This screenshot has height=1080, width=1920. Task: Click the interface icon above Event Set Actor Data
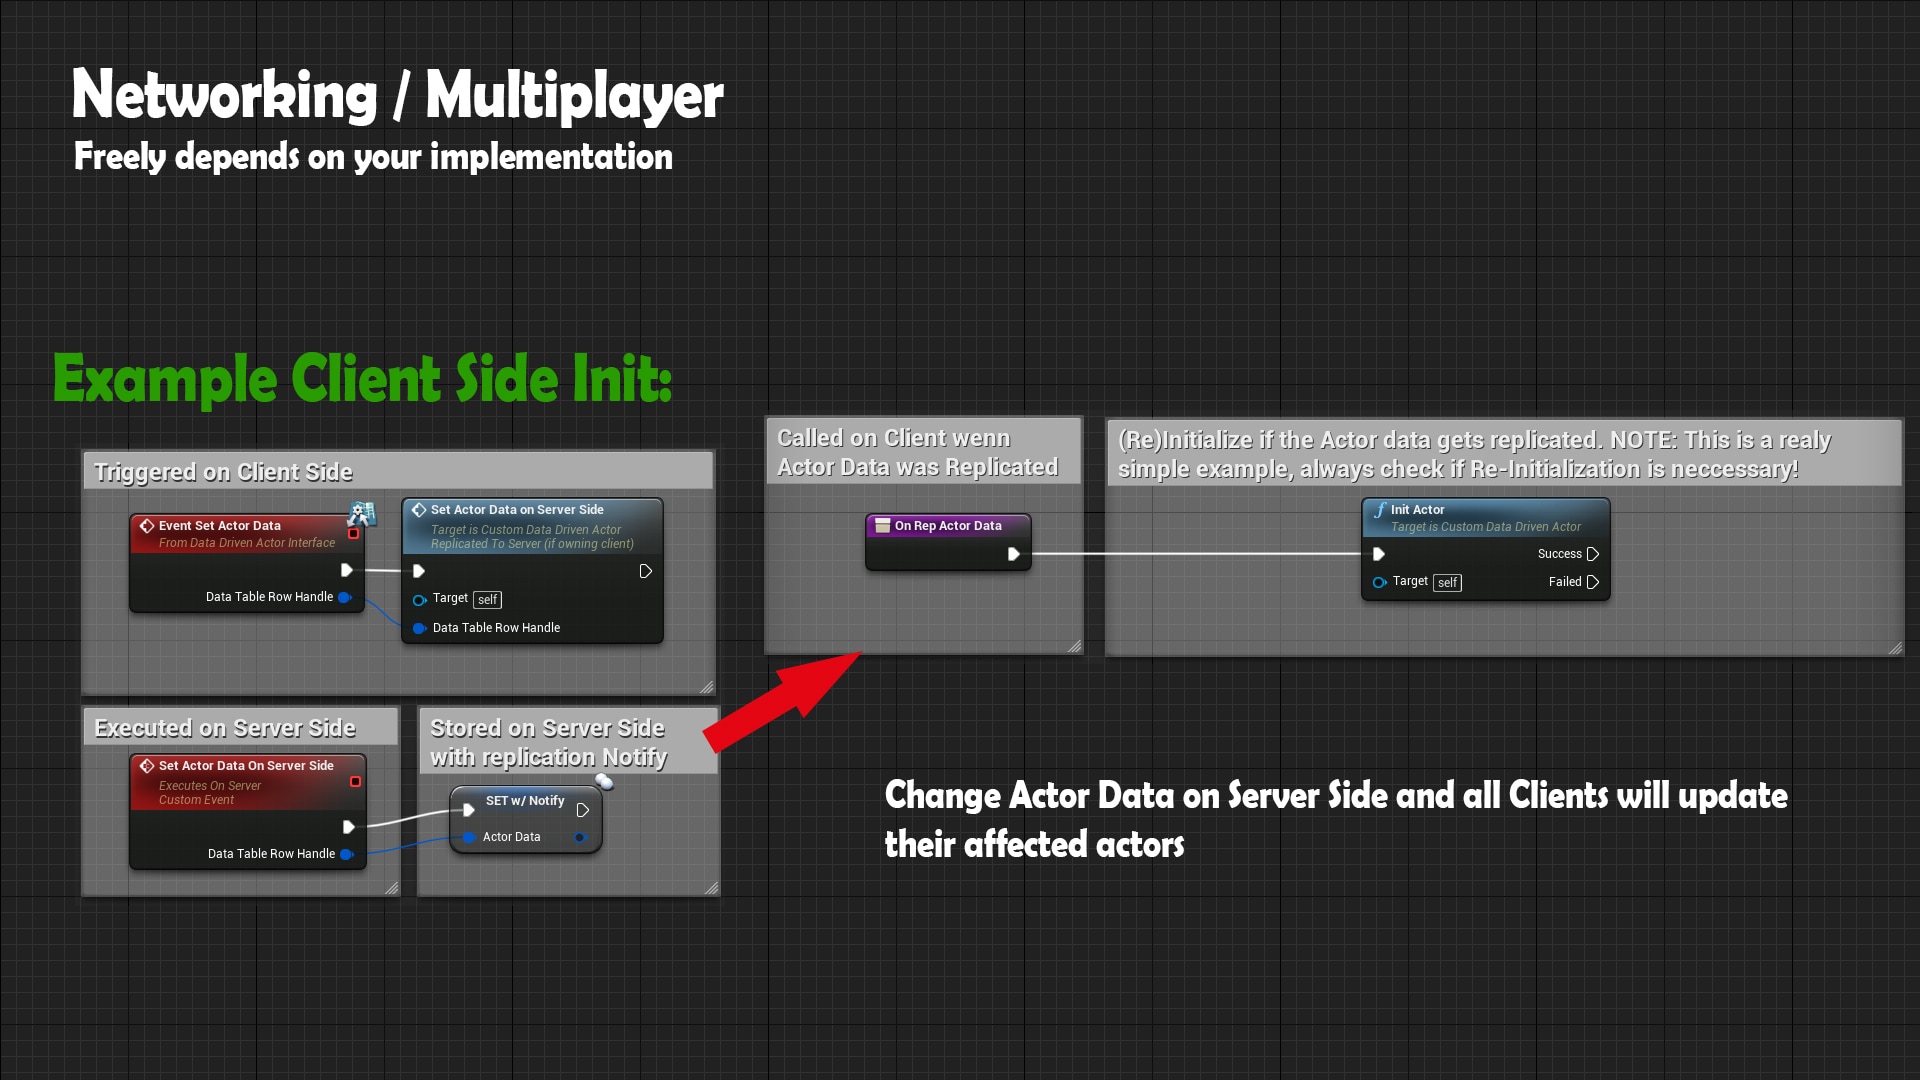[x=361, y=514]
